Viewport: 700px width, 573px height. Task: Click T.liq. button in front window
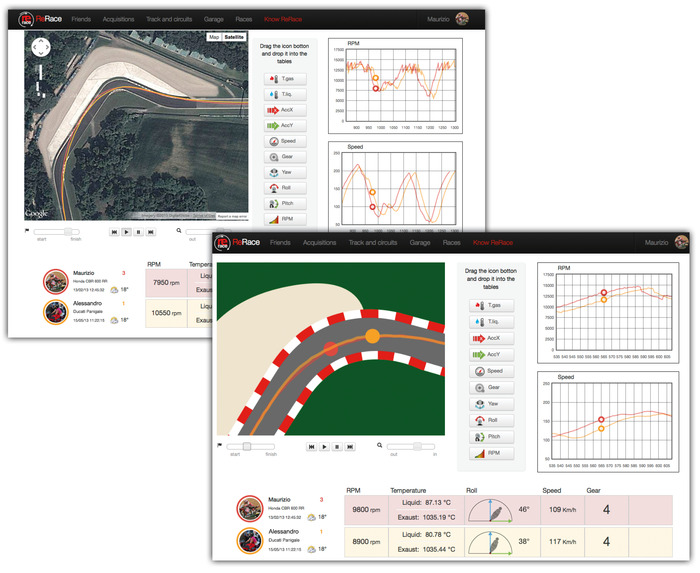coord(491,322)
